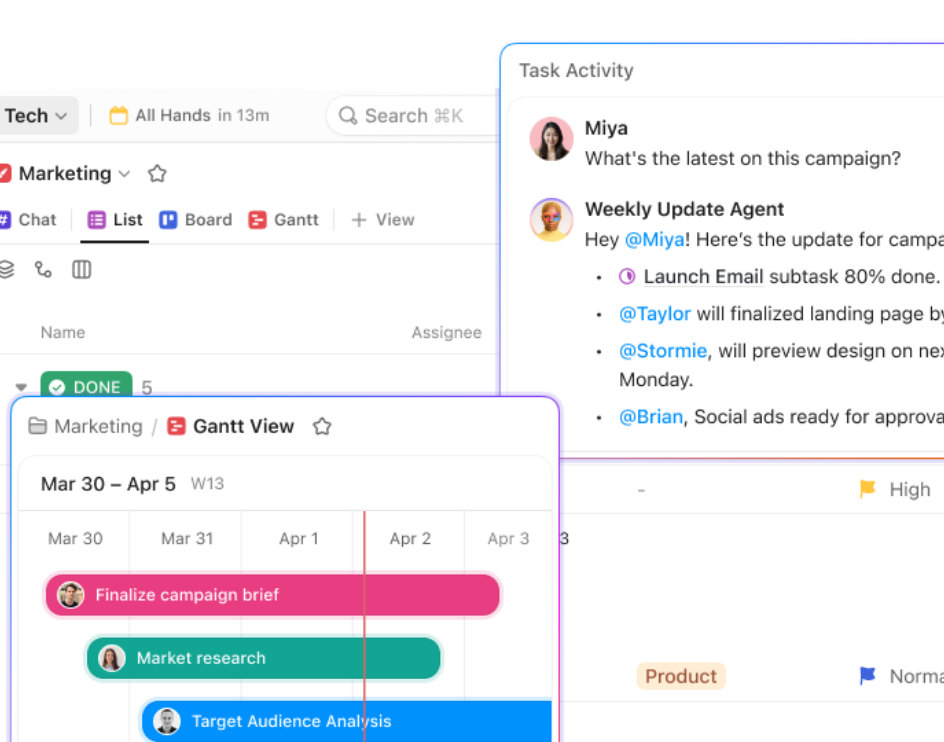Open the Finalize campaign brief Gantt bar
Image resolution: width=944 pixels, height=742 pixels.
[x=273, y=595]
